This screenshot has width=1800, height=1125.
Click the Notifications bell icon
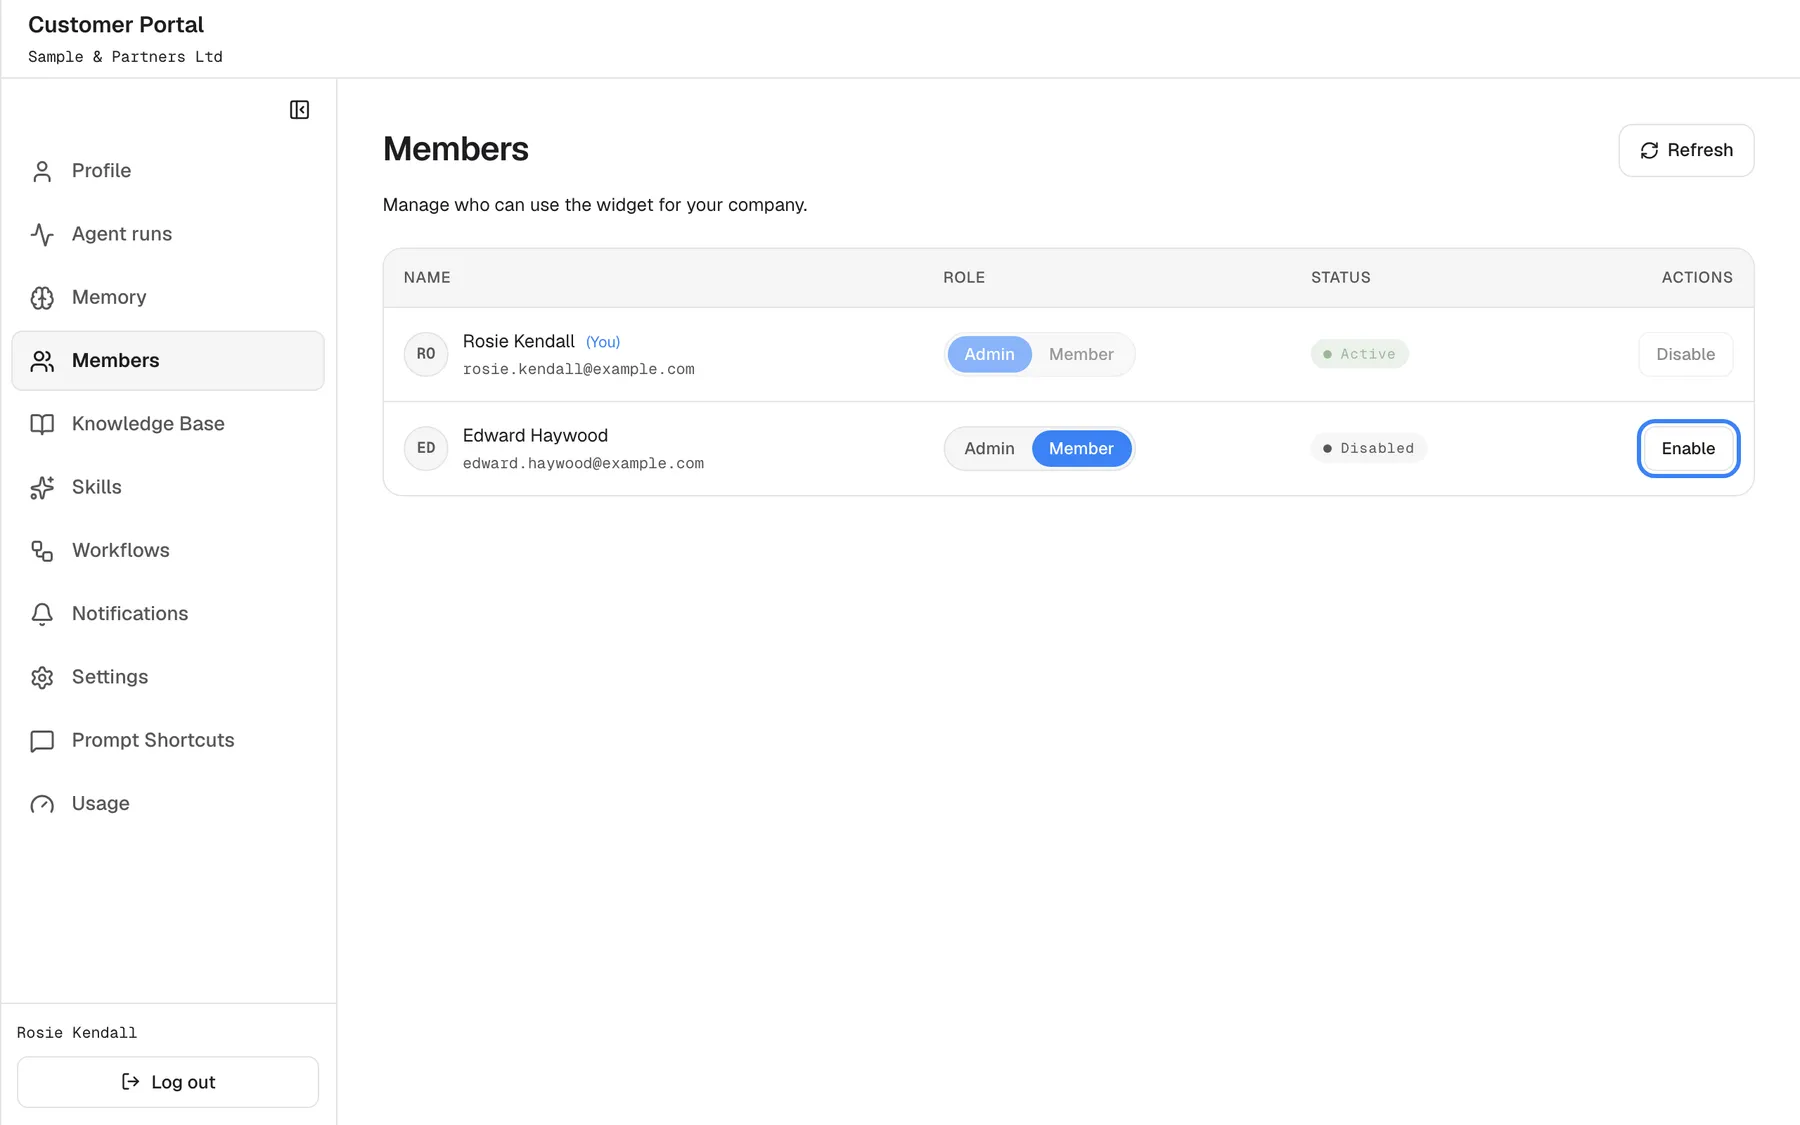click(42, 614)
